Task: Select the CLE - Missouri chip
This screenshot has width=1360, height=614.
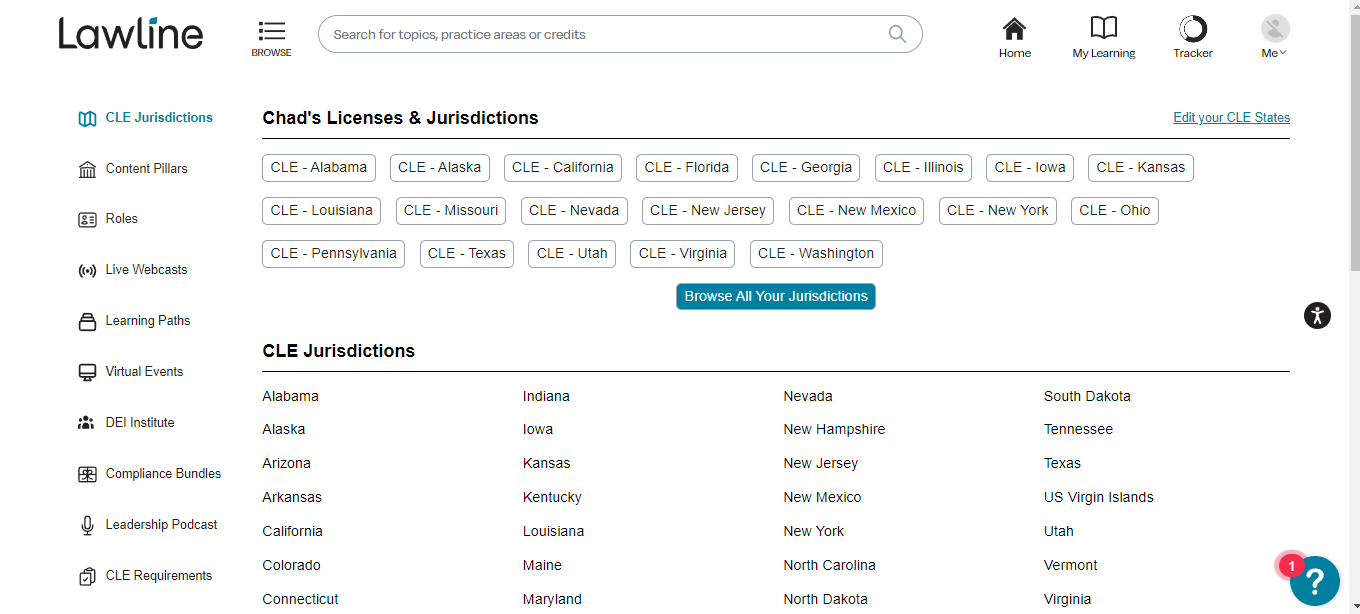Action: (x=451, y=211)
